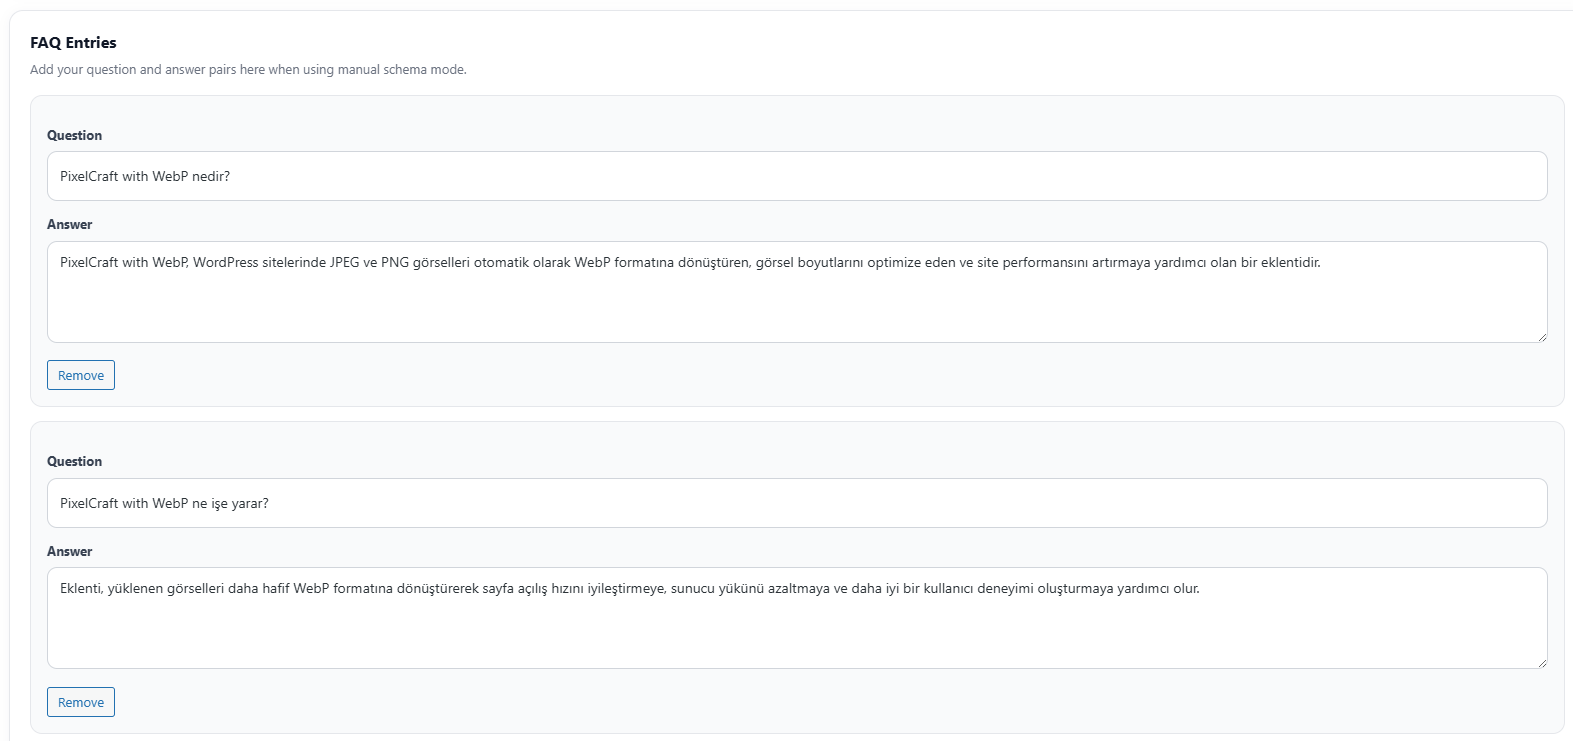
Task: Click the answer box starting "Eklenti, yüklenen görselleri"
Action: tap(797, 618)
